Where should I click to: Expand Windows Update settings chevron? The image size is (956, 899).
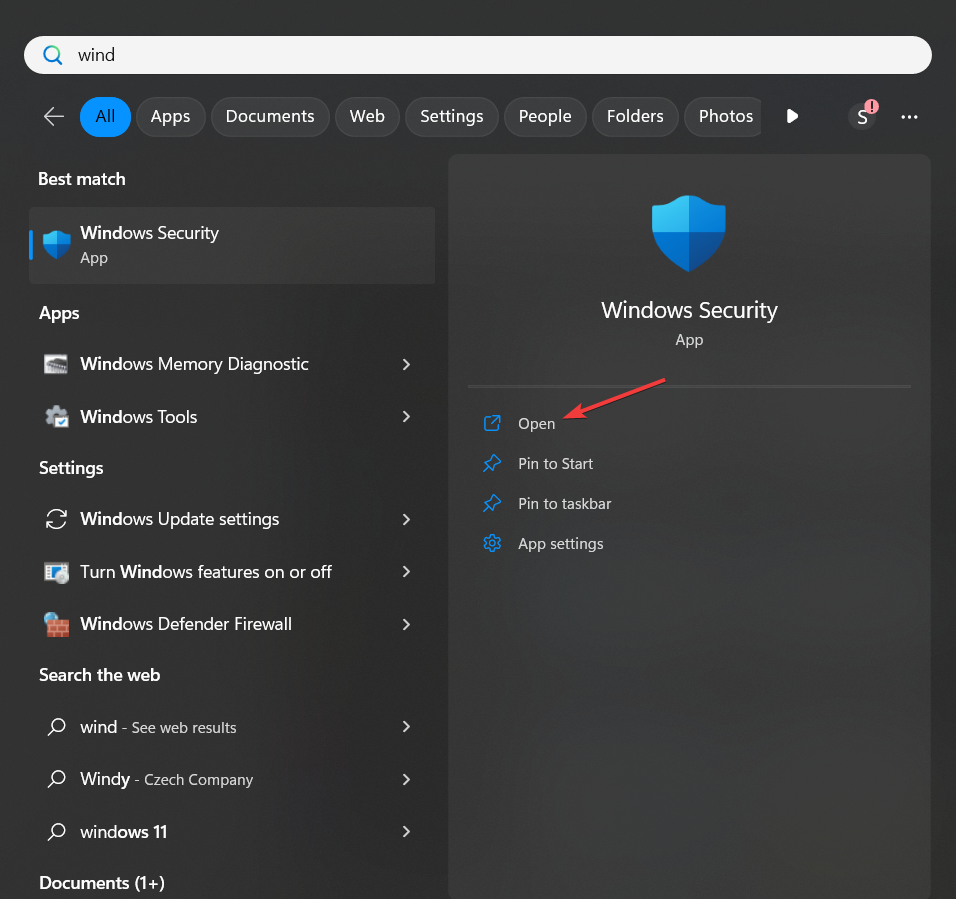pos(406,519)
